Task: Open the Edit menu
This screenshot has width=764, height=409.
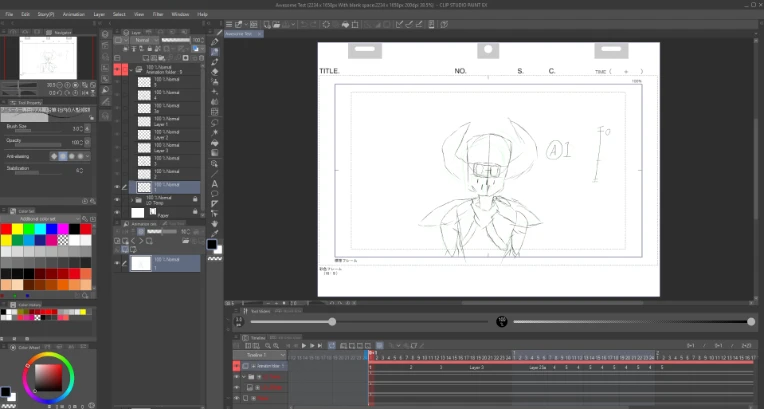Action: [x=25, y=14]
